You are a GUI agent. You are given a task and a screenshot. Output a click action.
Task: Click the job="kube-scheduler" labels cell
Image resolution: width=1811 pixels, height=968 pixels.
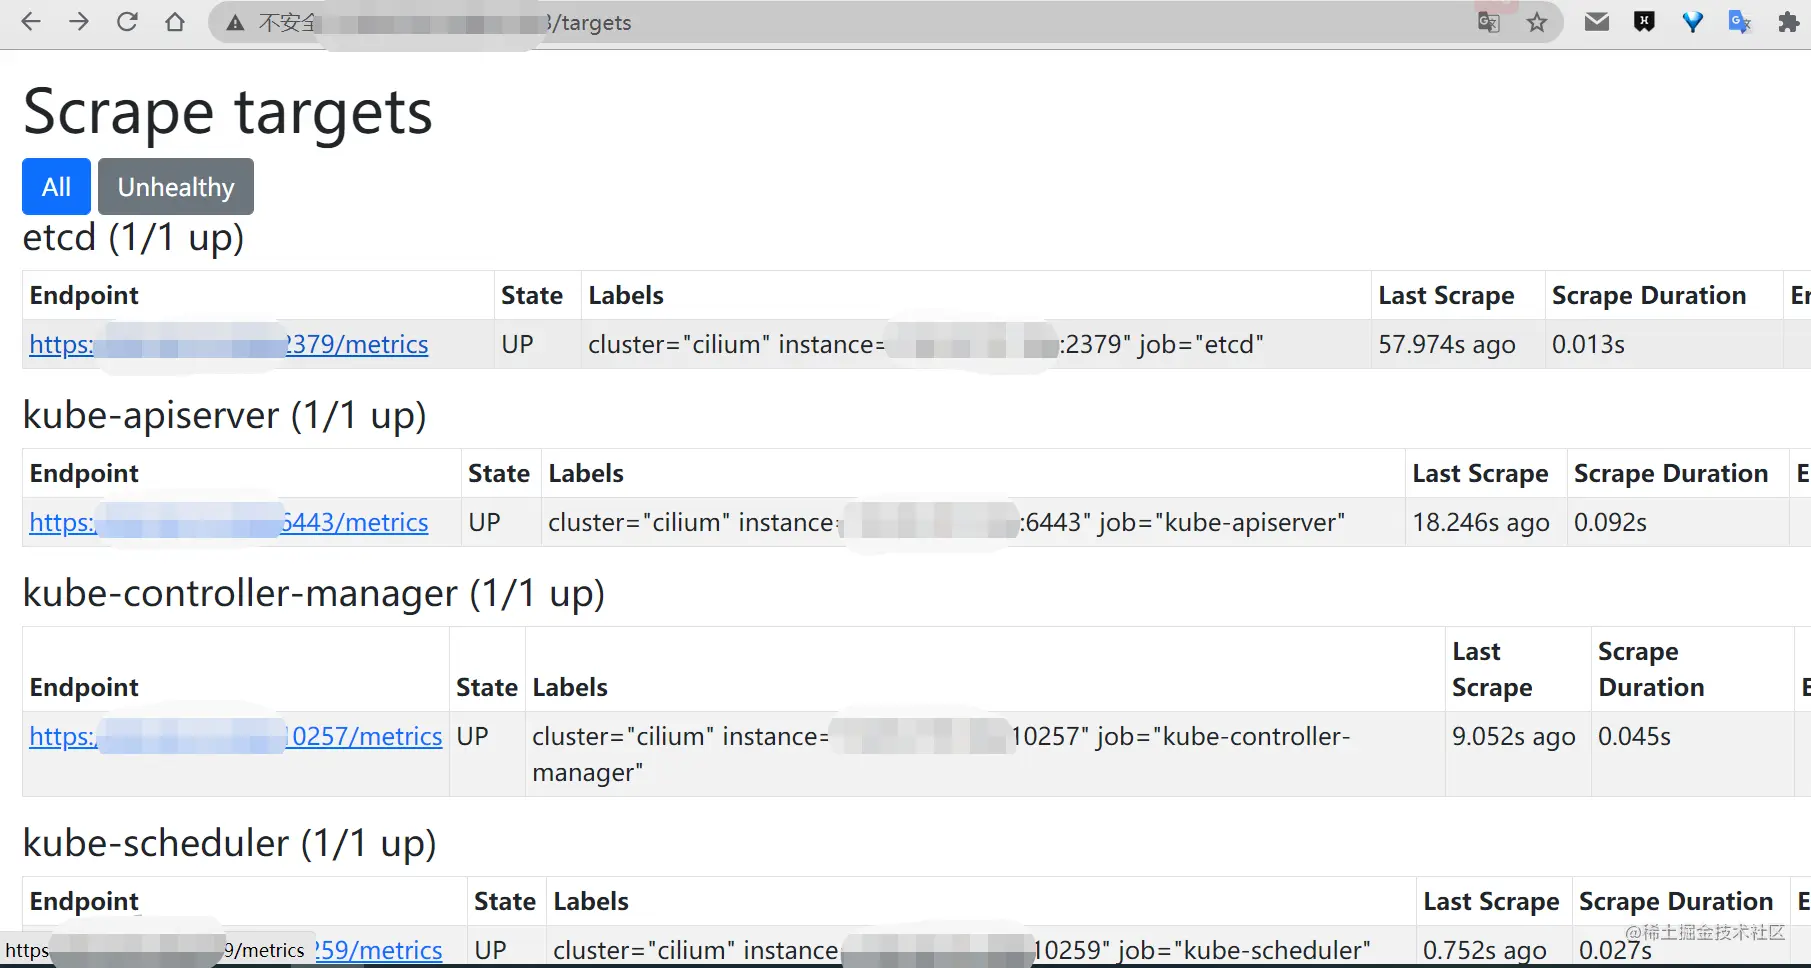point(981,948)
